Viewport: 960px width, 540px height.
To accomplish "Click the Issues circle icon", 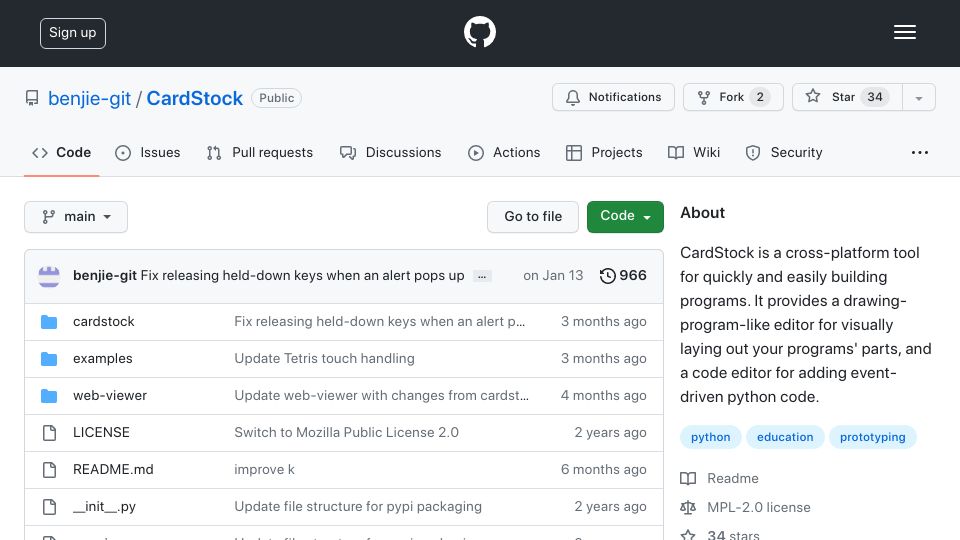I will pos(122,153).
